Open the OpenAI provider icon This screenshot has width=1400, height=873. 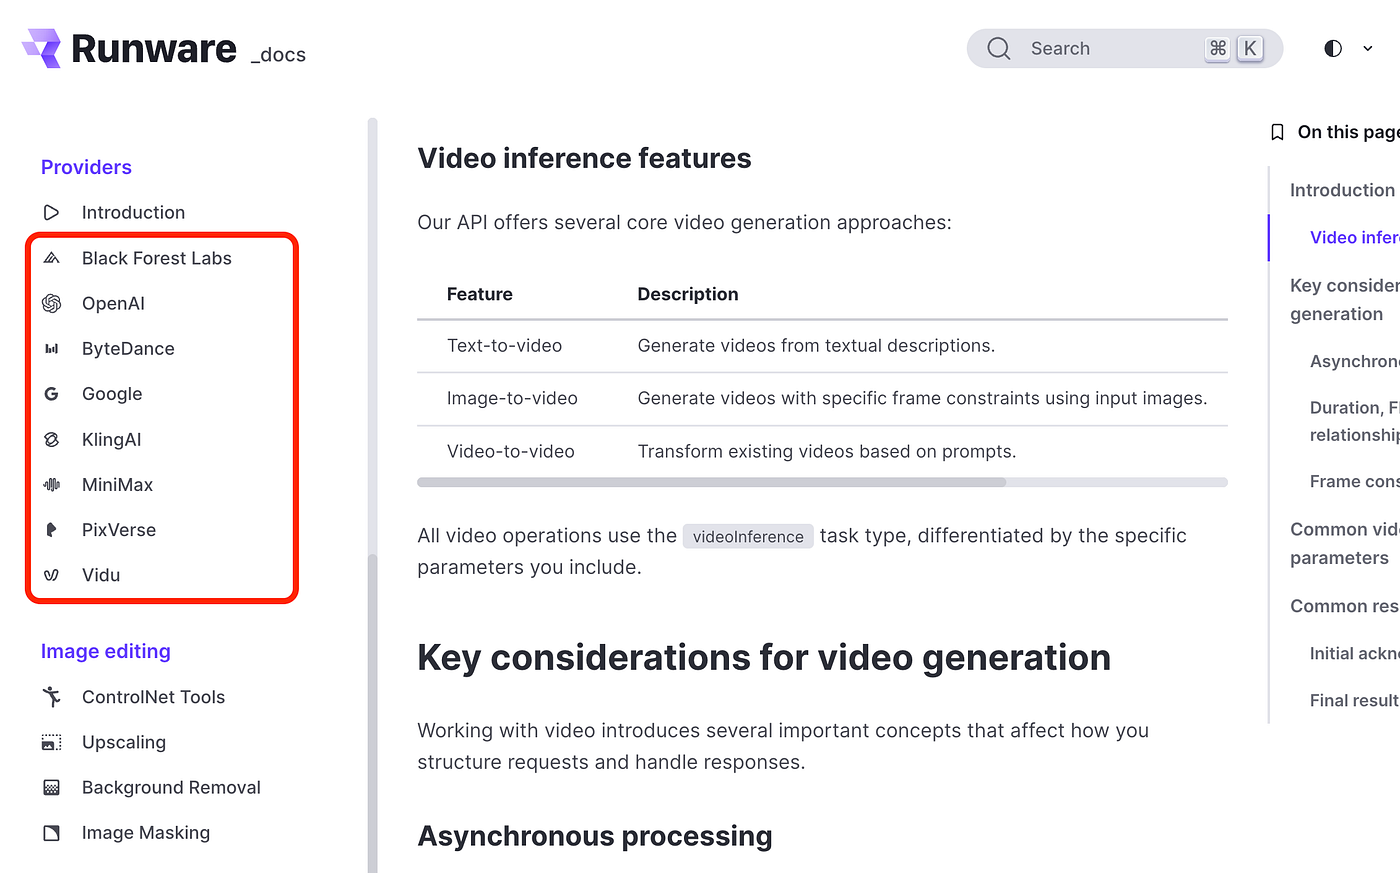click(52, 303)
